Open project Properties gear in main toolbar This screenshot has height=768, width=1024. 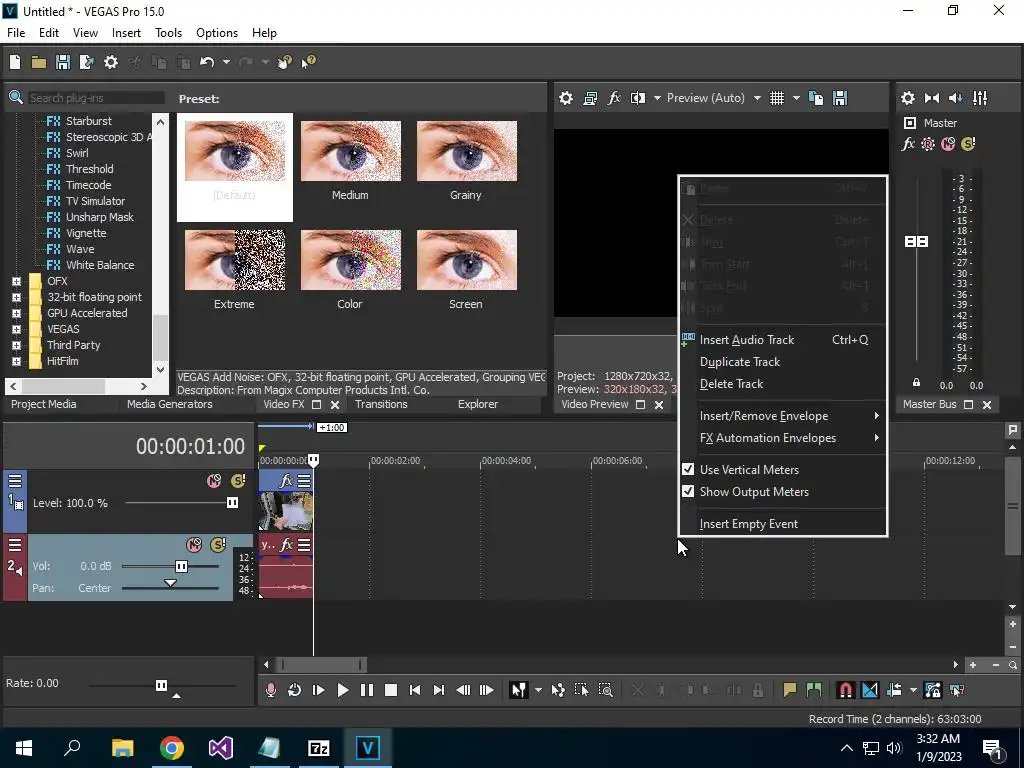click(x=111, y=62)
